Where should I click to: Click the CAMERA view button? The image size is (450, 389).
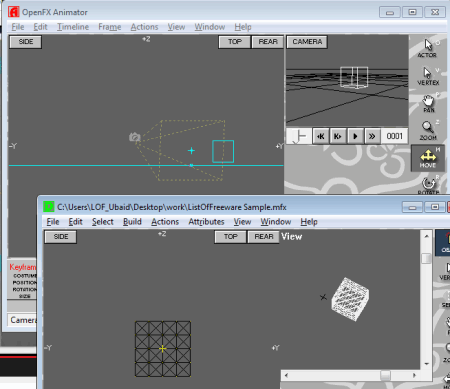(307, 42)
